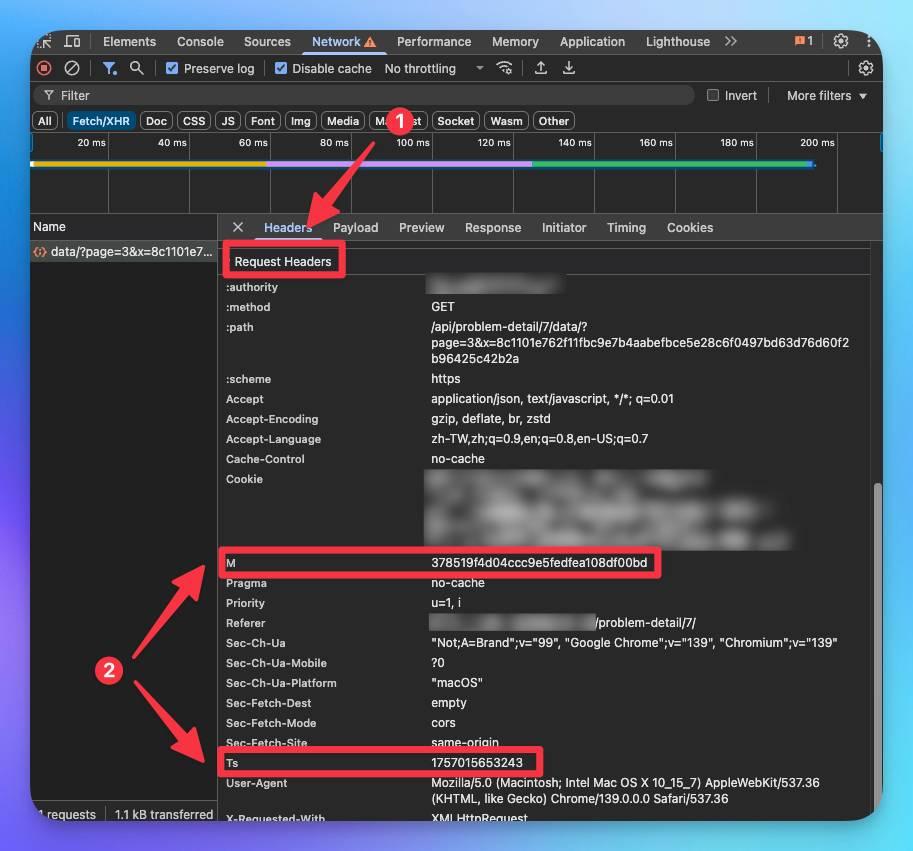Viewport: 913px width, 851px height.
Task: Toggle the Other filter
Action: pos(553,121)
